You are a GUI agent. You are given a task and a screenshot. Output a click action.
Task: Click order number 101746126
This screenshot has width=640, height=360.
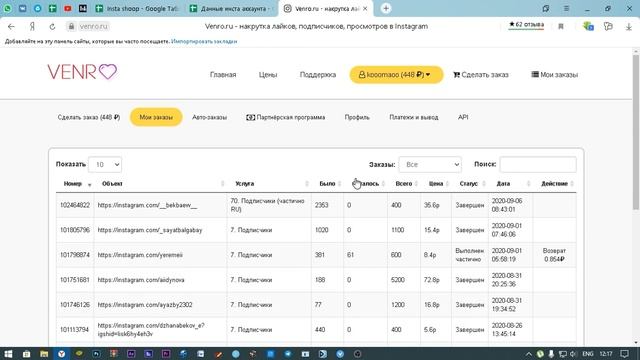[75, 305]
